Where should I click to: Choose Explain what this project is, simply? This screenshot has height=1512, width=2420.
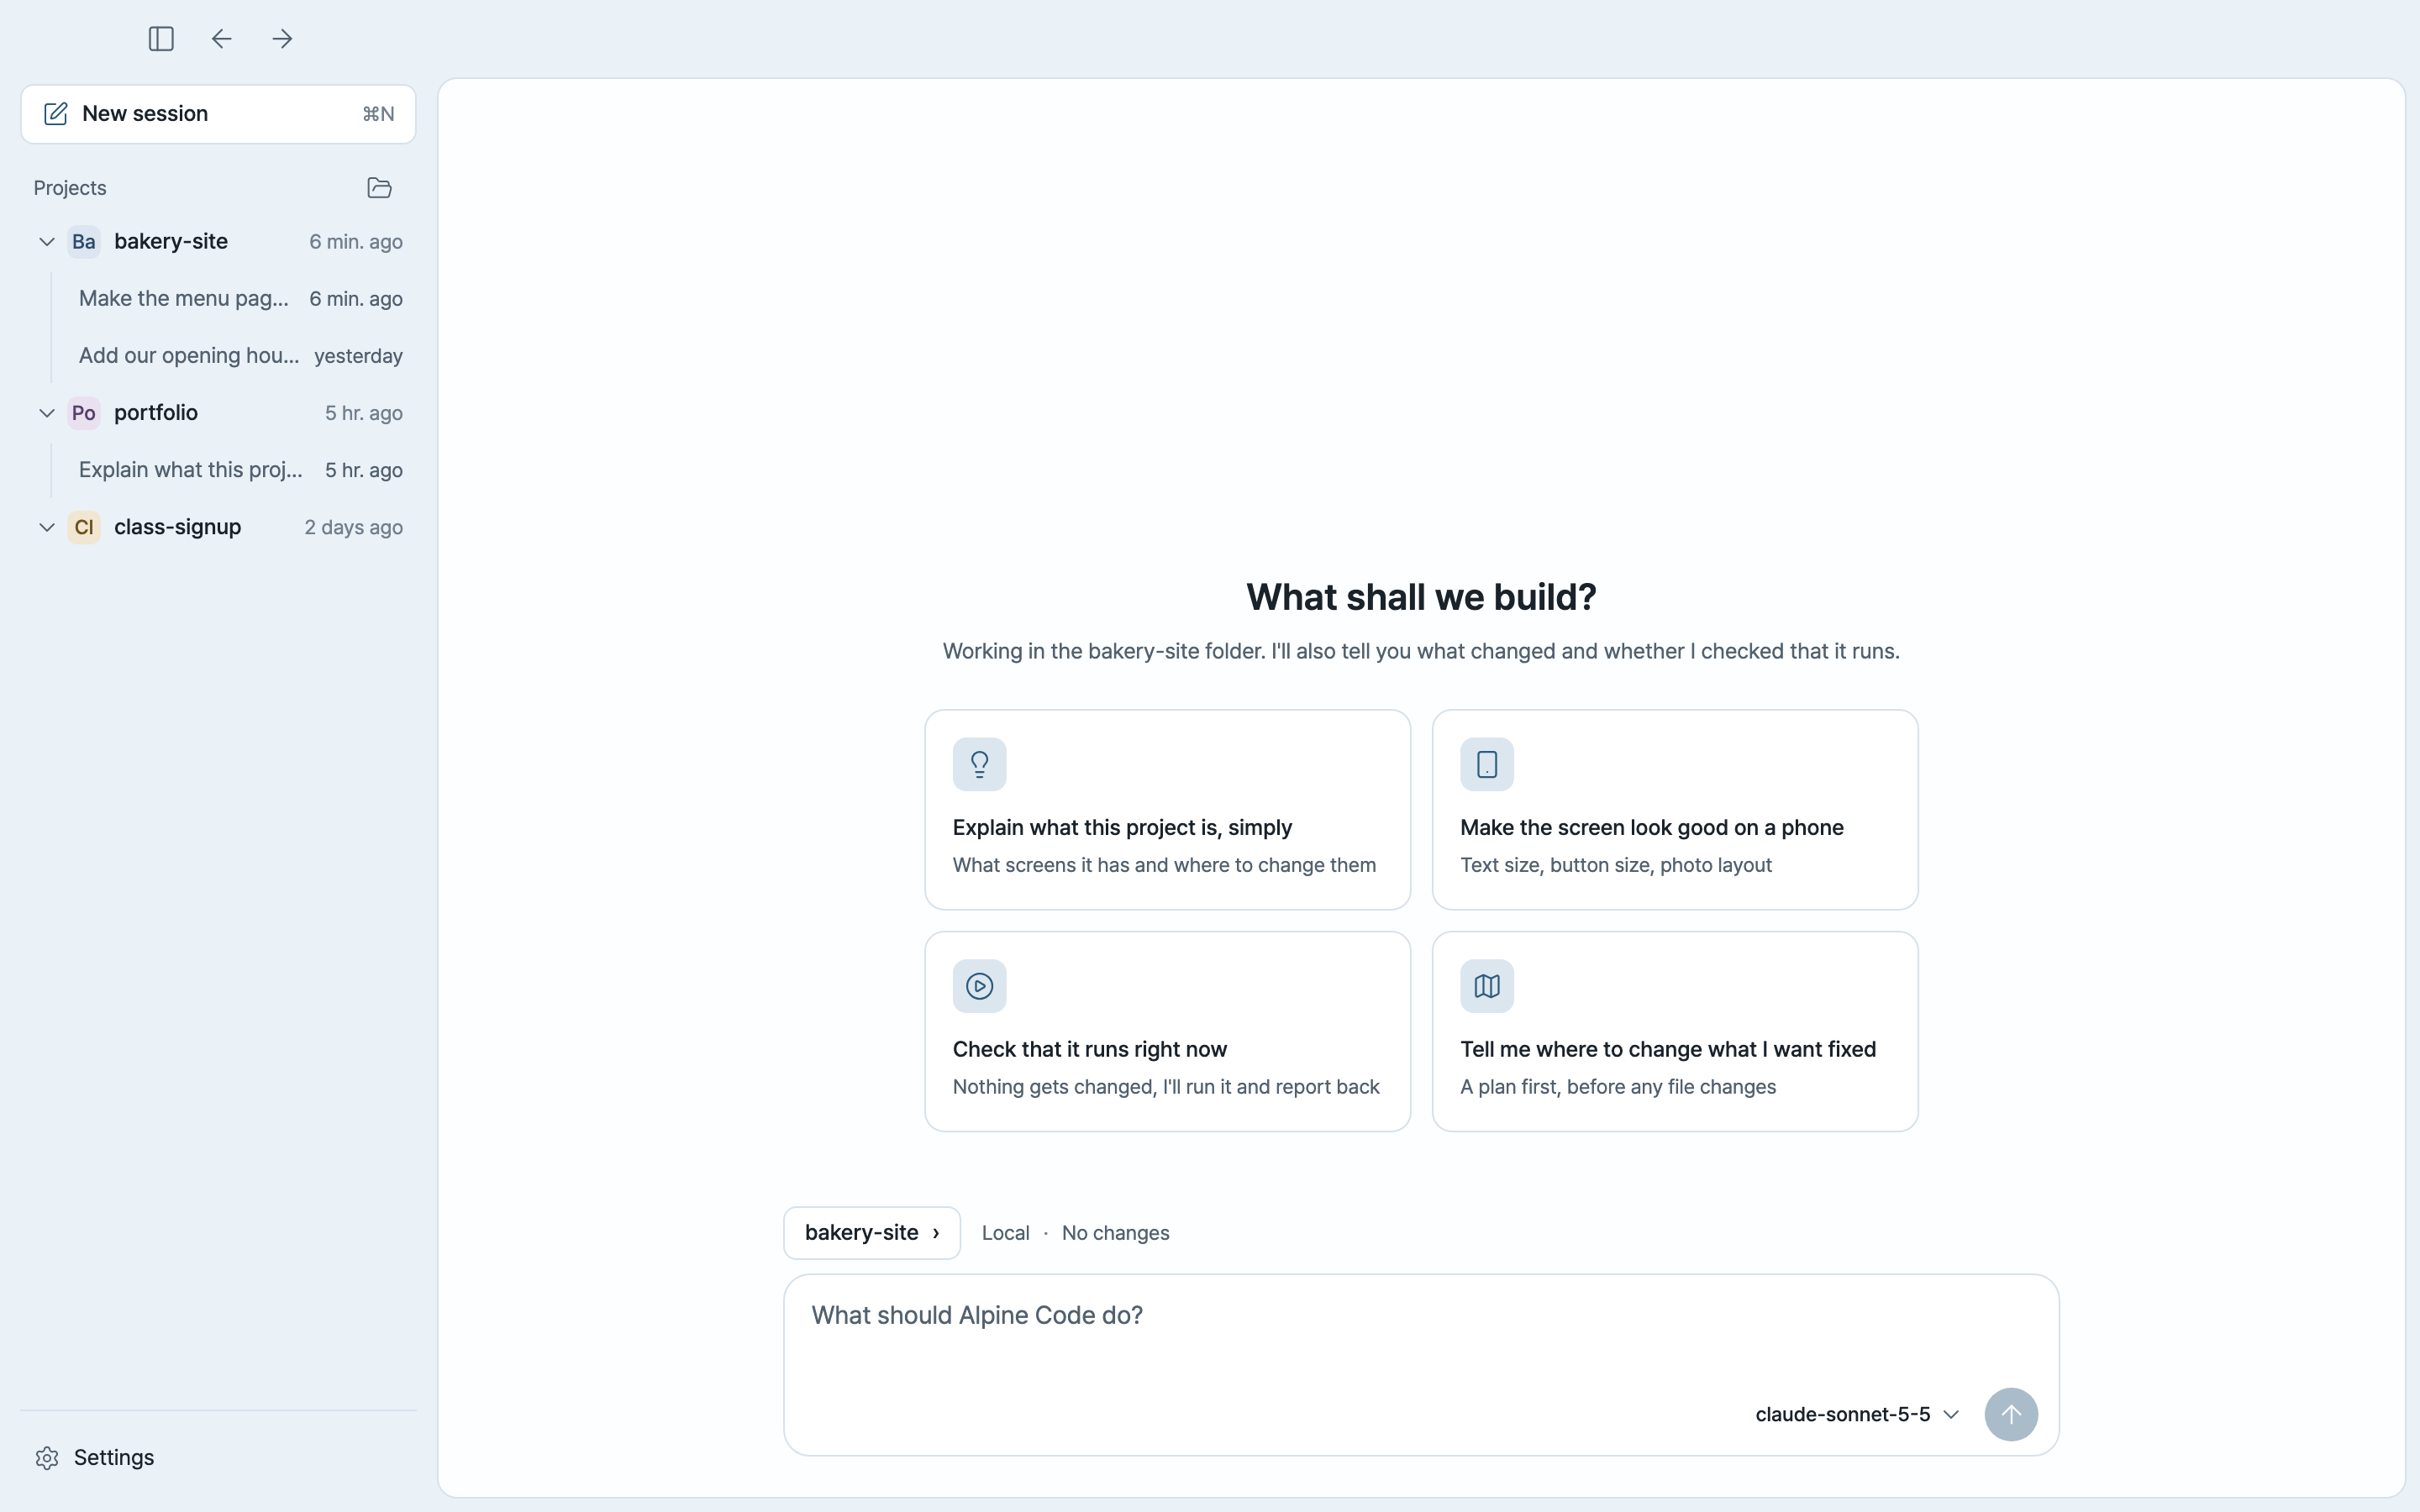(x=1168, y=810)
